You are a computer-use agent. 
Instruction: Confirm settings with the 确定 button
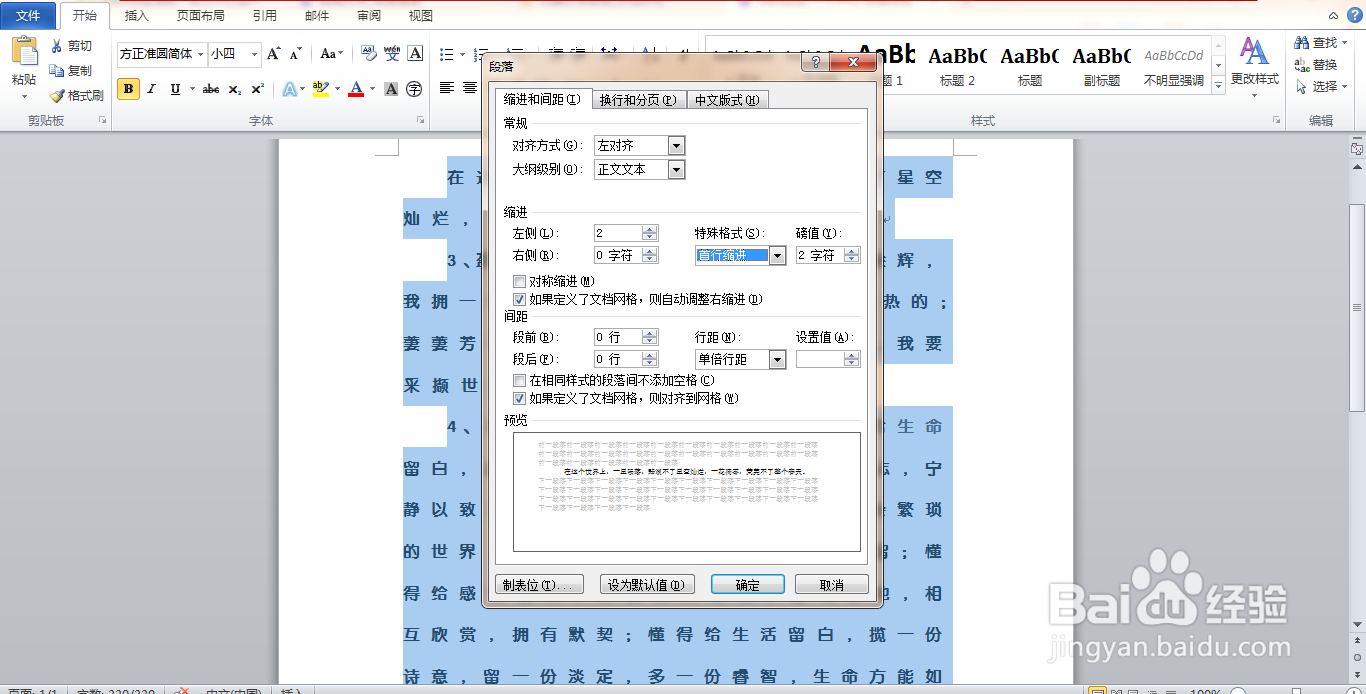click(747, 583)
